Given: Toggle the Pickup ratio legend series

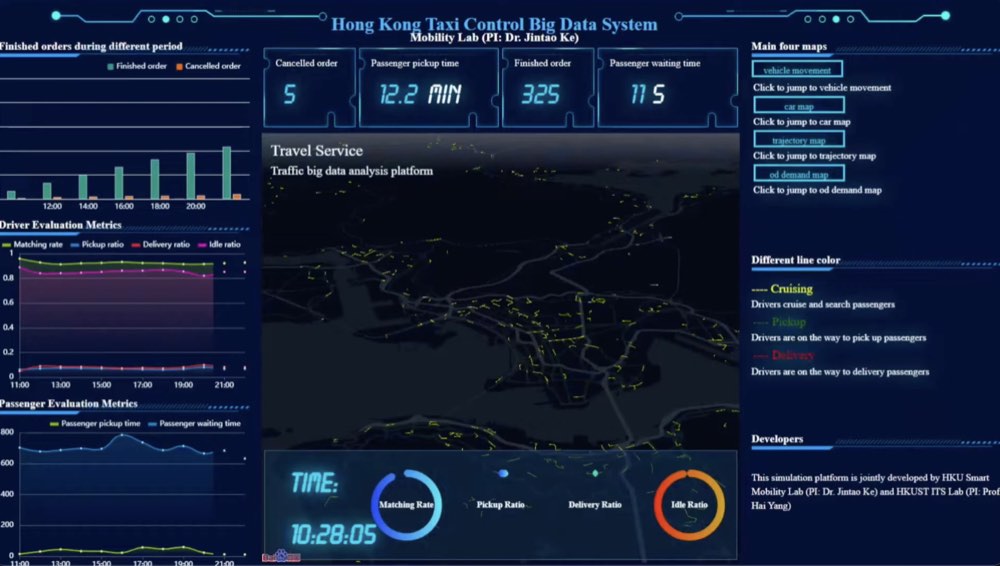Looking at the screenshot, I should 97,244.
